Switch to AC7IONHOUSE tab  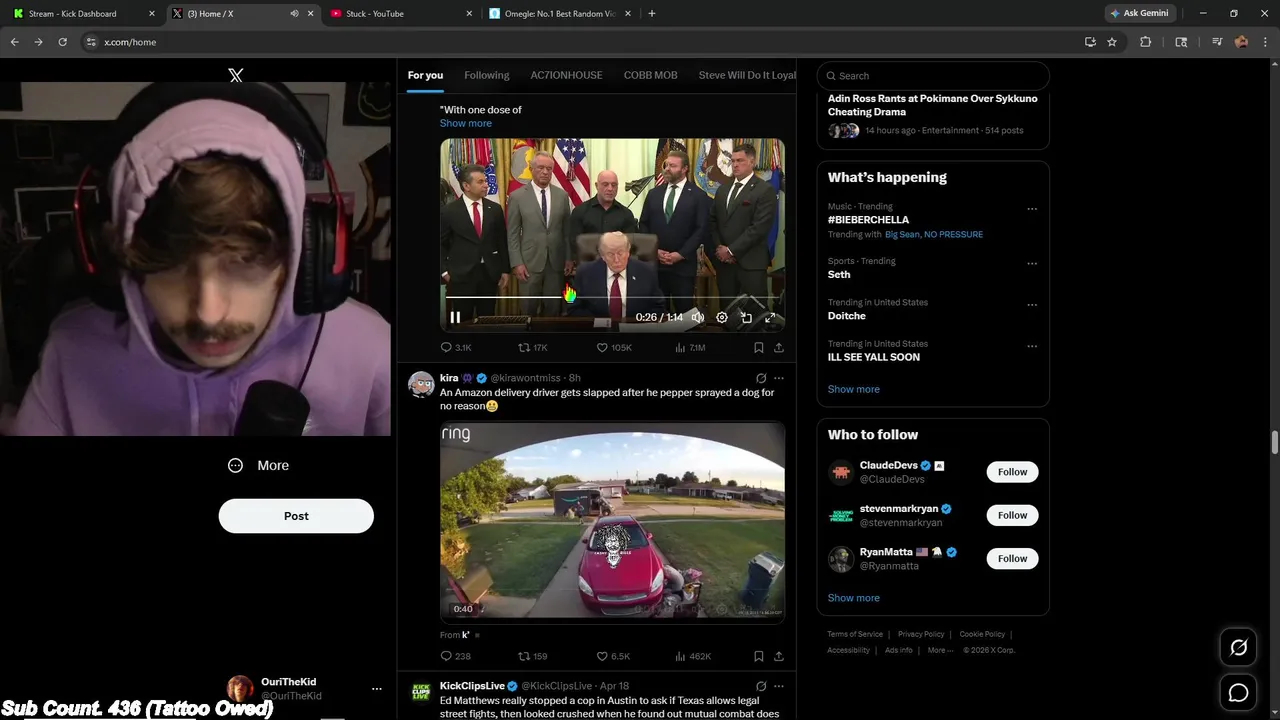(567, 75)
